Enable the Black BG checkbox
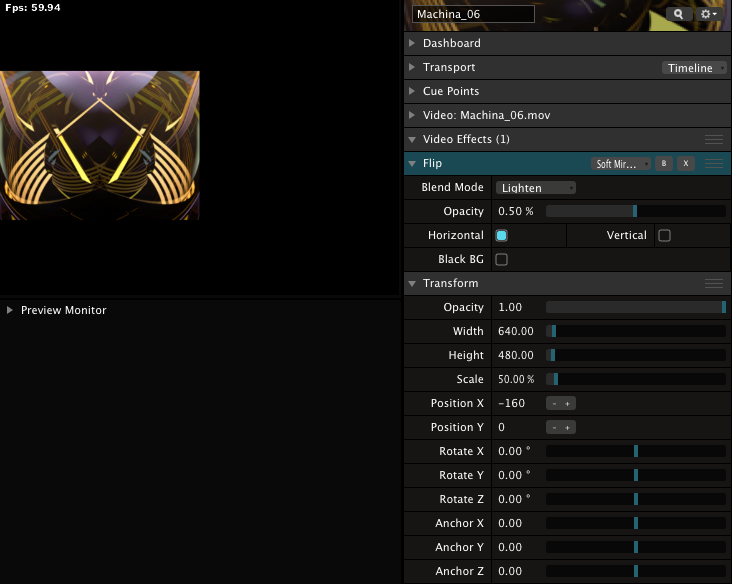Image resolution: width=732 pixels, height=584 pixels. pos(501,259)
